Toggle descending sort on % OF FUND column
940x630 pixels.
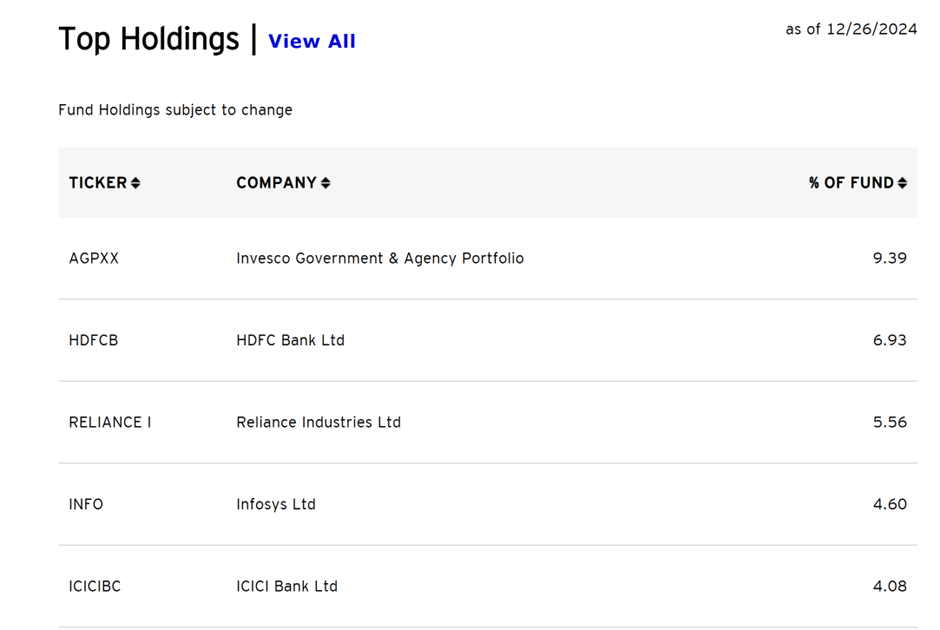click(903, 183)
